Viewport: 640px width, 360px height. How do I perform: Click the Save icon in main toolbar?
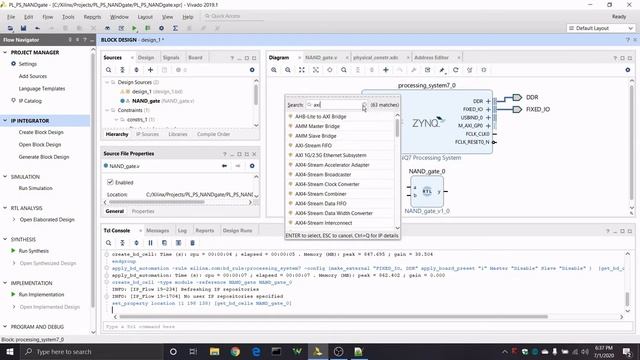[x=23, y=28]
